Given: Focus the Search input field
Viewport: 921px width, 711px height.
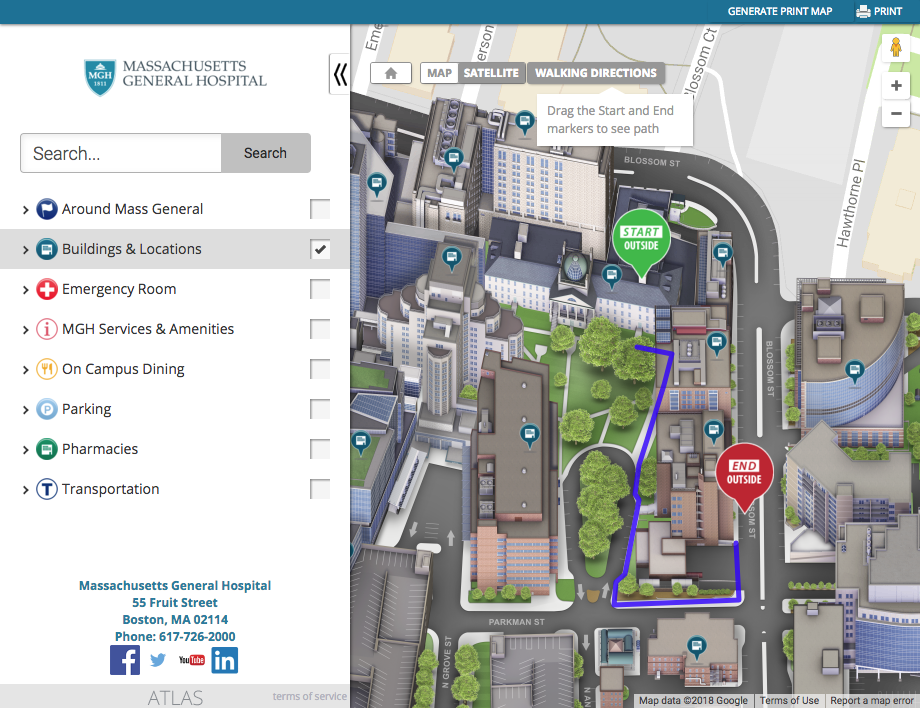Looking at the screenshot, I should coord(121,153).
